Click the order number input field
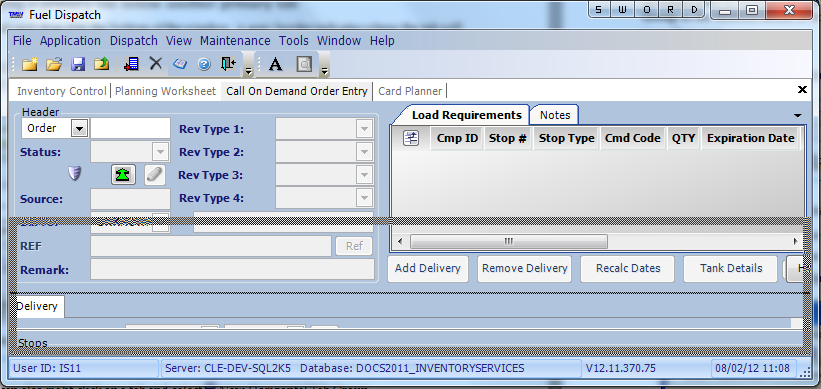Viewport: 821px width, 389px height. click(130, 128)
